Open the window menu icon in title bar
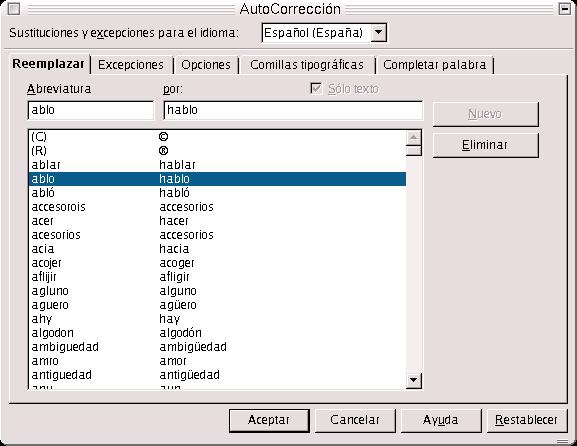This screenshot has height=446, width=577. [x=14, y=8]
